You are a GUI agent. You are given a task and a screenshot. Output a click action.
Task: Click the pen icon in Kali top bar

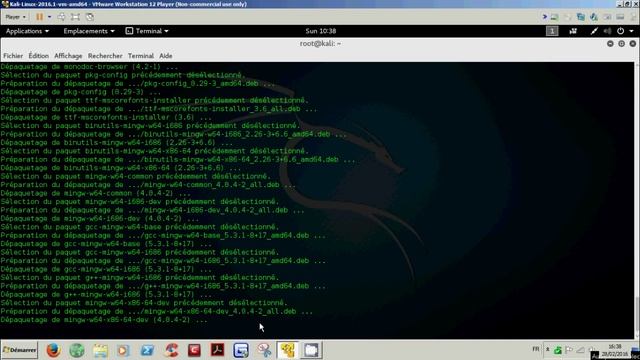594,31
